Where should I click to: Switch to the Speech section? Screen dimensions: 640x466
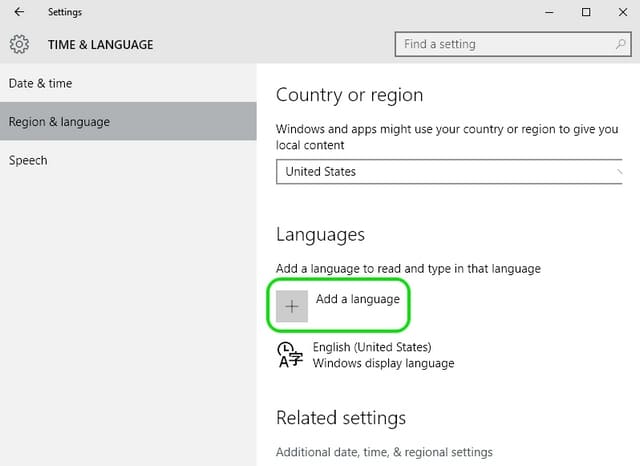pyautogui.click(x=28, y=160)
